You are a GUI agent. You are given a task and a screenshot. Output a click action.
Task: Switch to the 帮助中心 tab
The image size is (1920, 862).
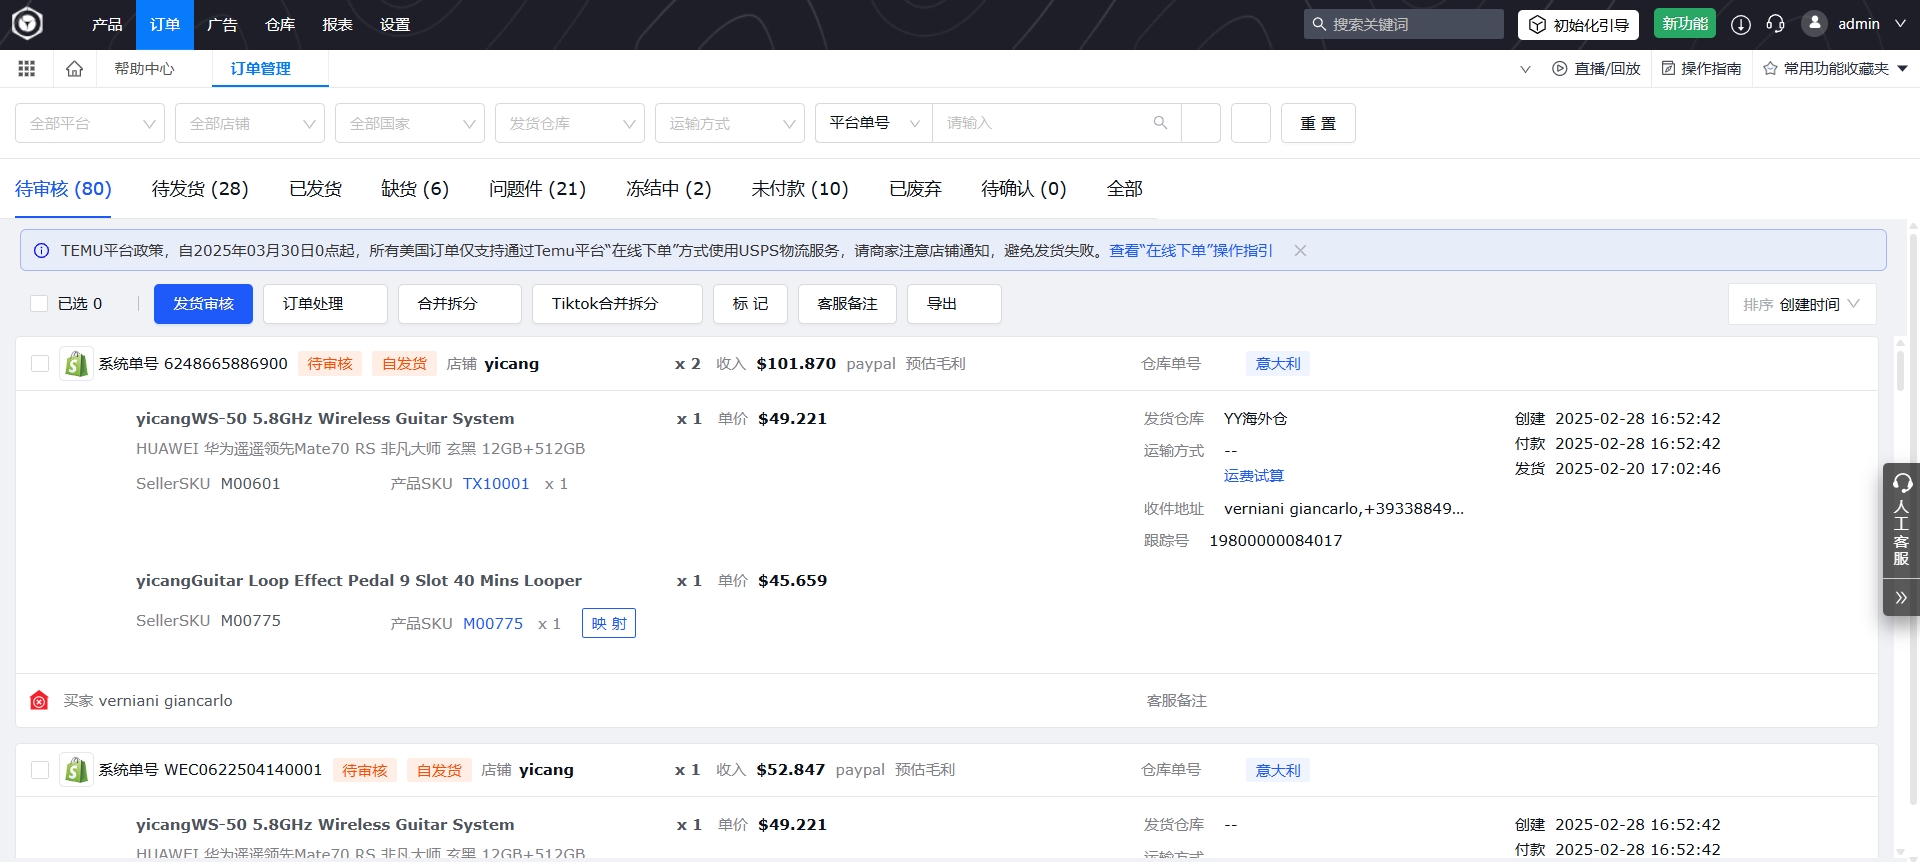tap(144, 68)
